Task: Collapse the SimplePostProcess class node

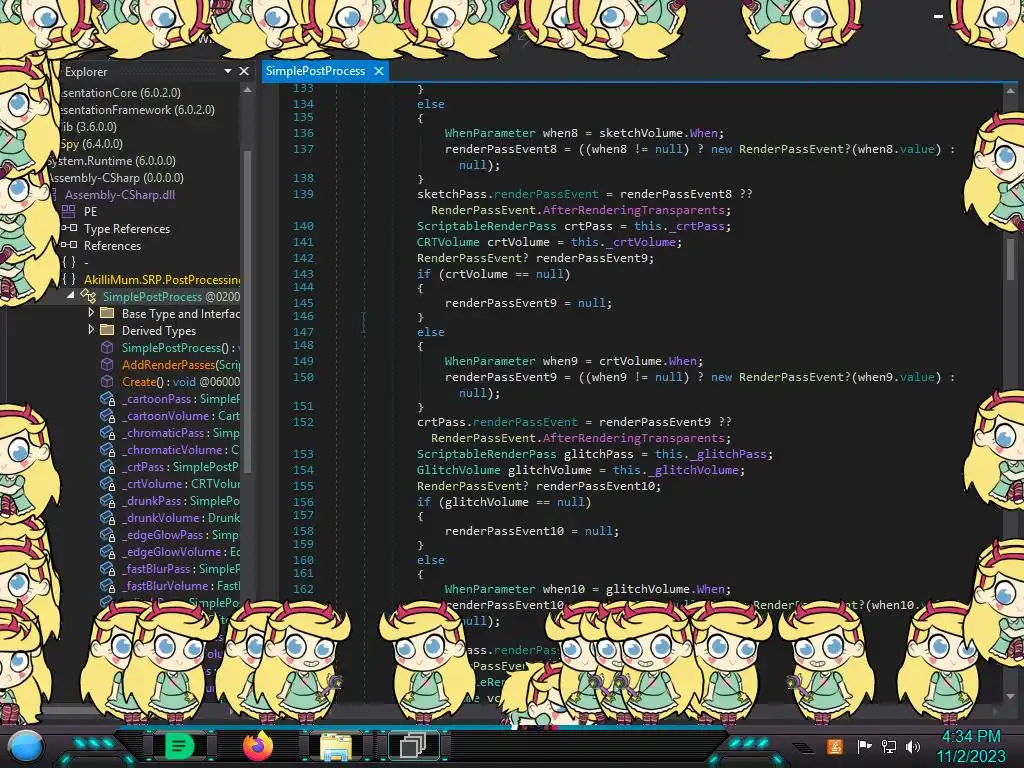Action: pos(71,296)
